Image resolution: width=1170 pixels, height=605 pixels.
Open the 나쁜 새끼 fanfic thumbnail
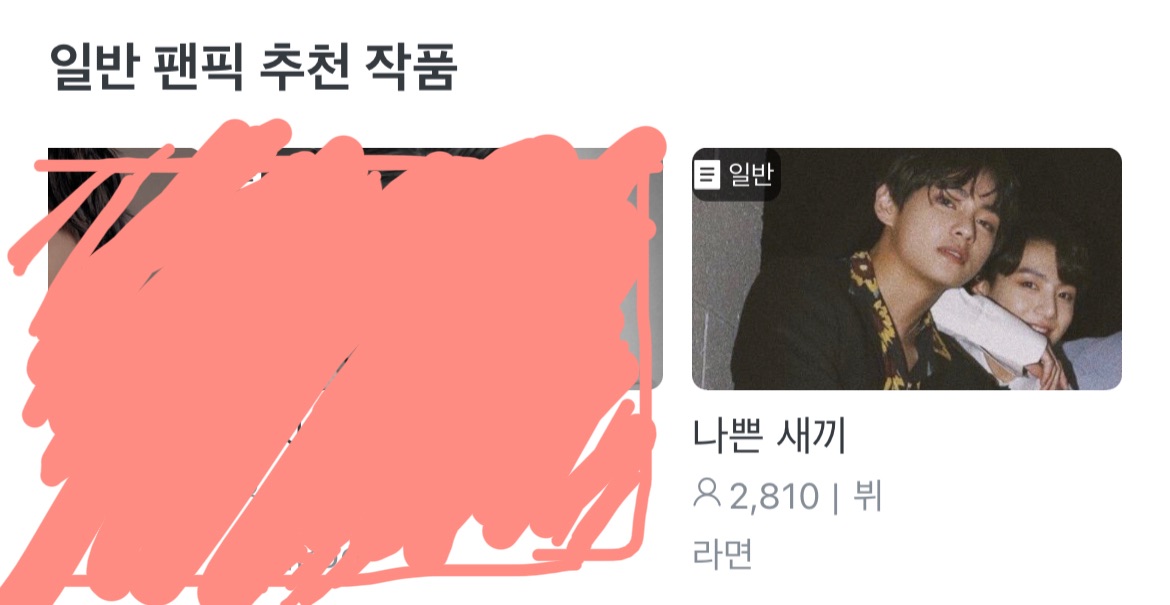[907, 269]
